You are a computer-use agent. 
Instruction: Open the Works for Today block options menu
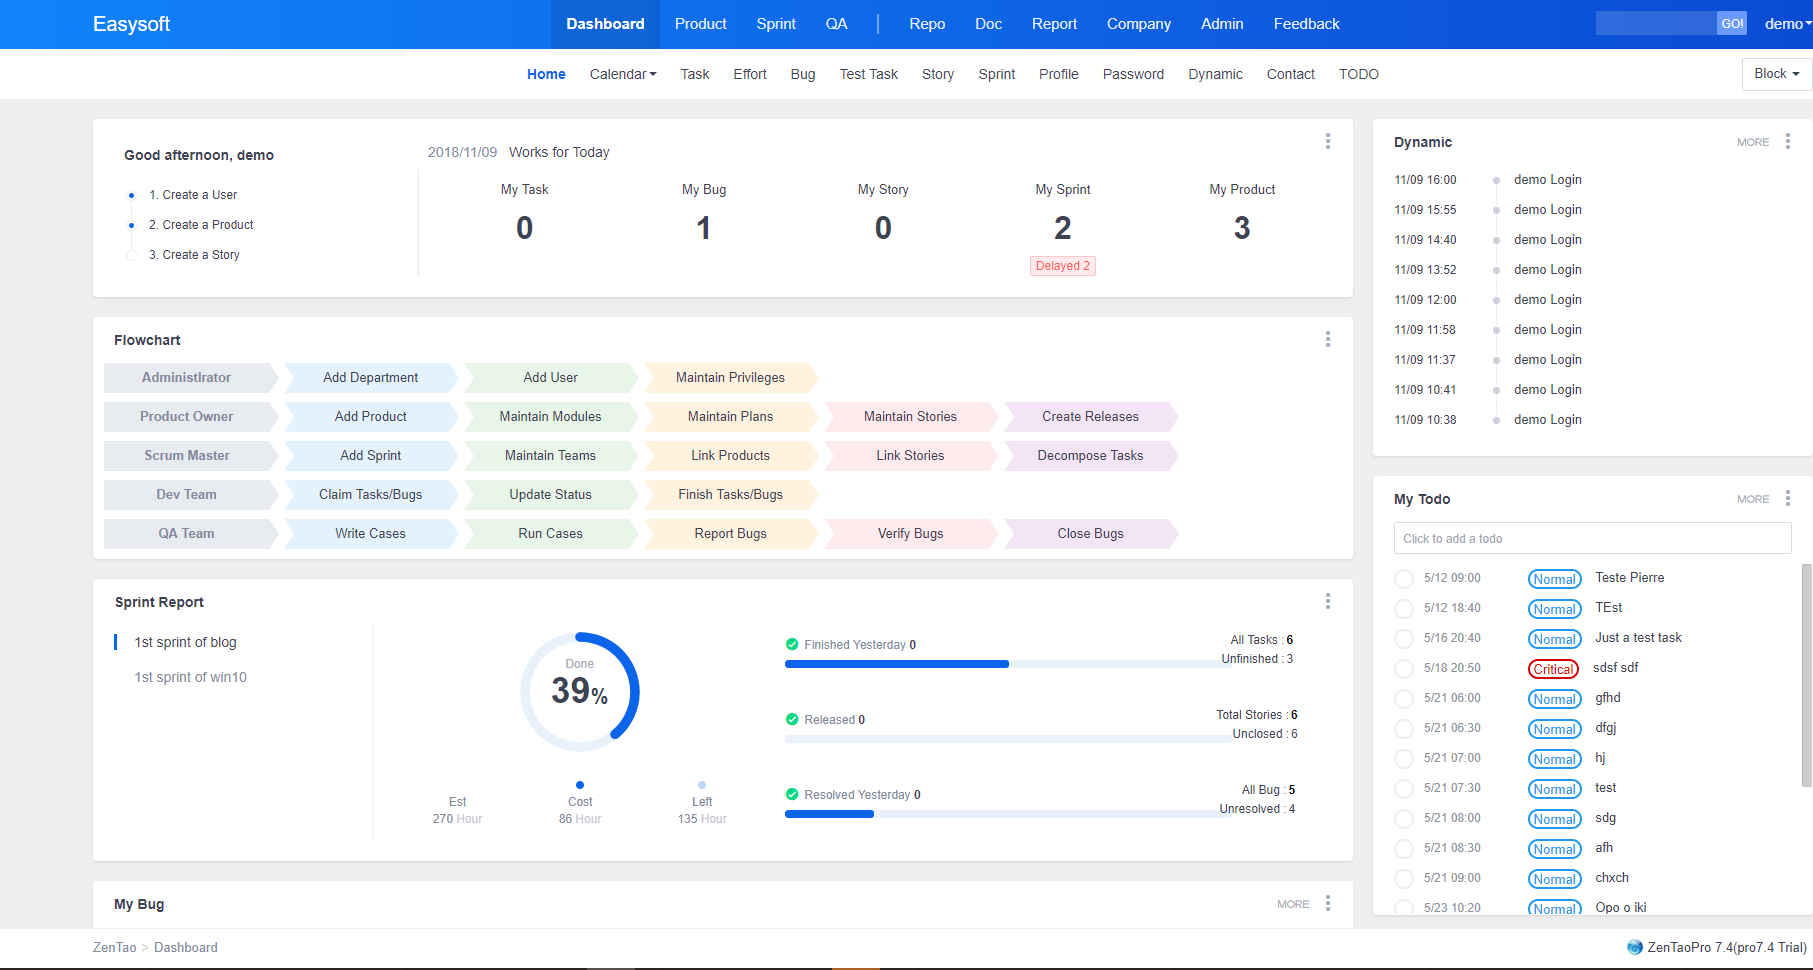pyautogui.click(x=1328, y=141)
